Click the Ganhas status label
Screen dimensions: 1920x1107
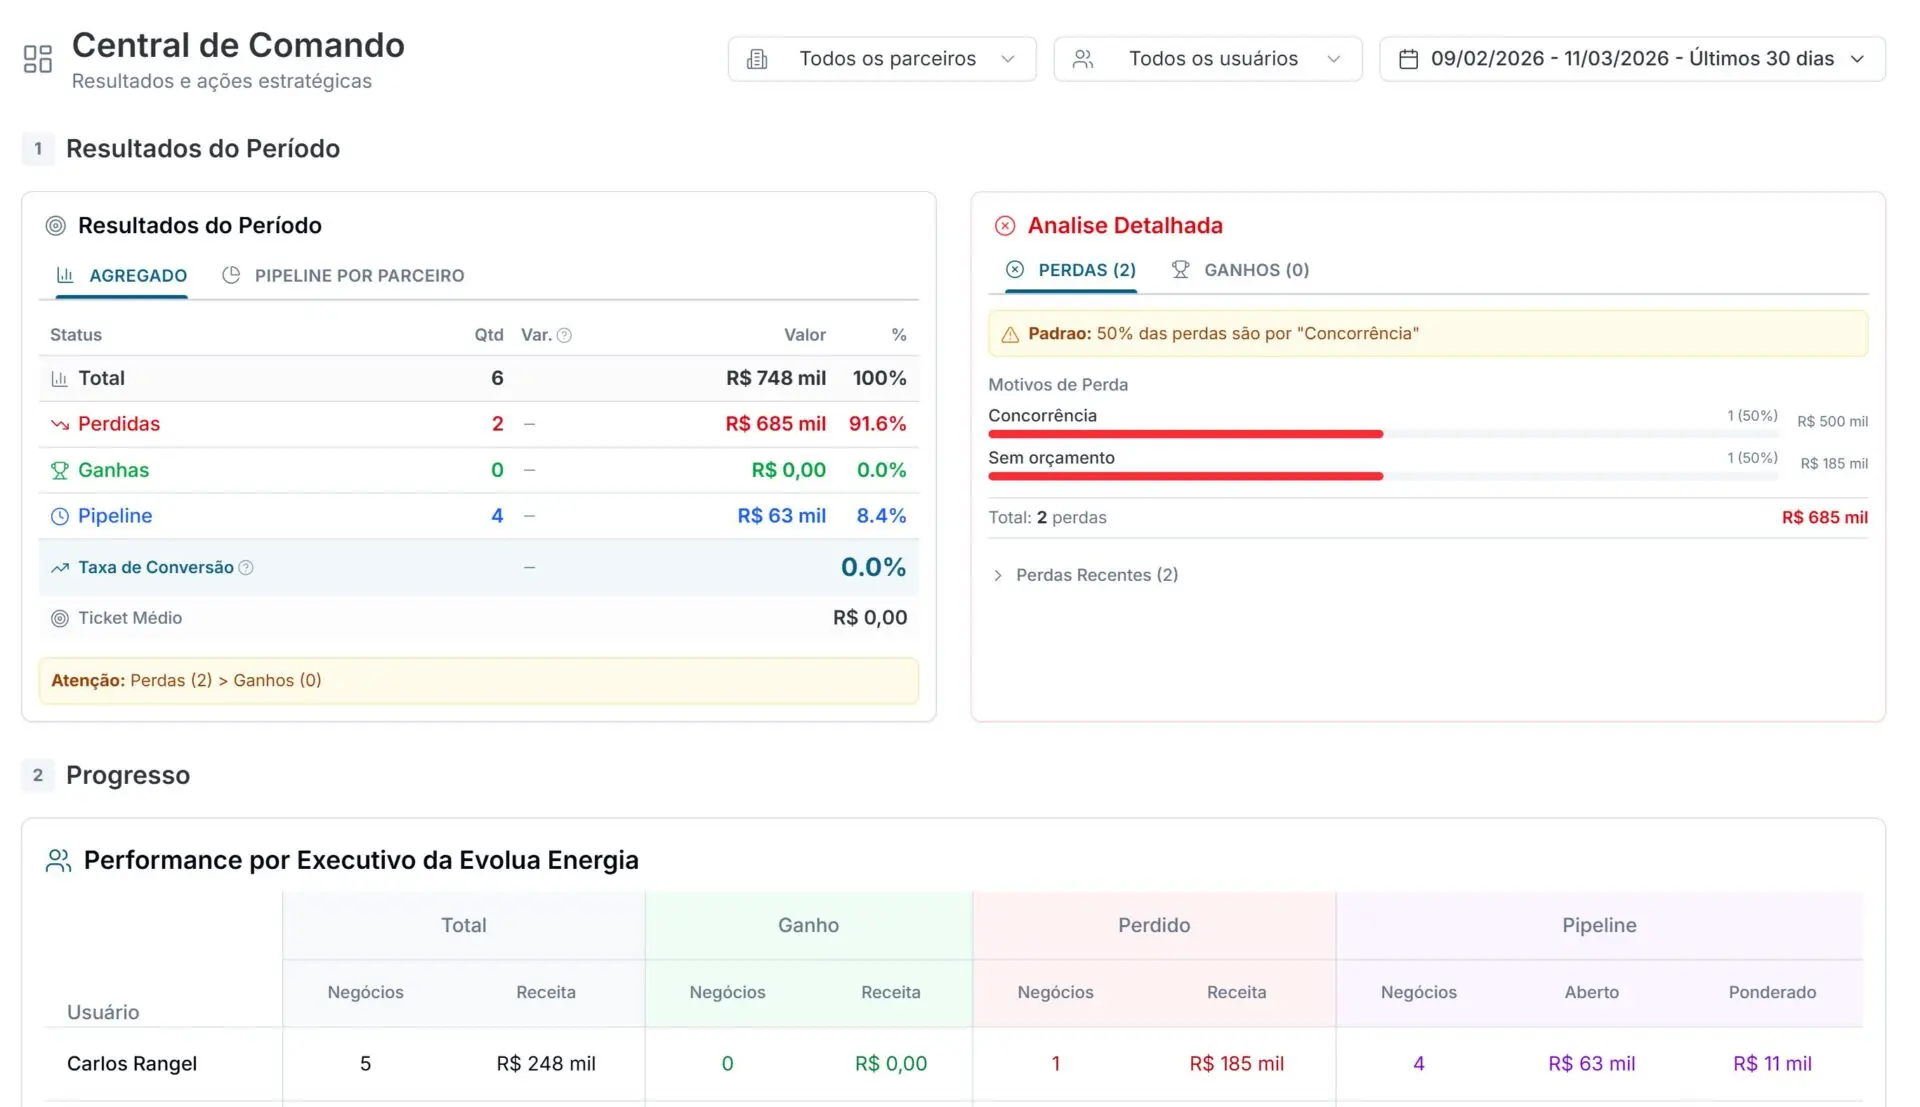click(x=113, y=470)
